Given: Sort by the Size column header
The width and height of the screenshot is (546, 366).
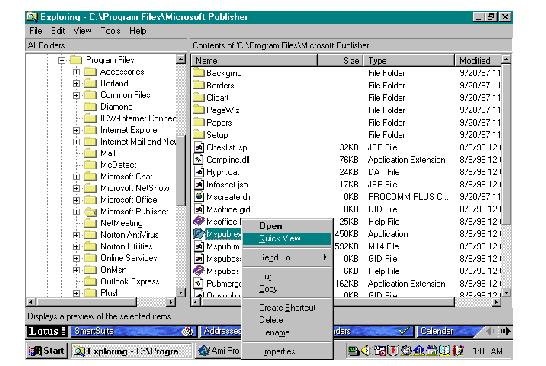Looking at the screenshot, I should 340,61.
